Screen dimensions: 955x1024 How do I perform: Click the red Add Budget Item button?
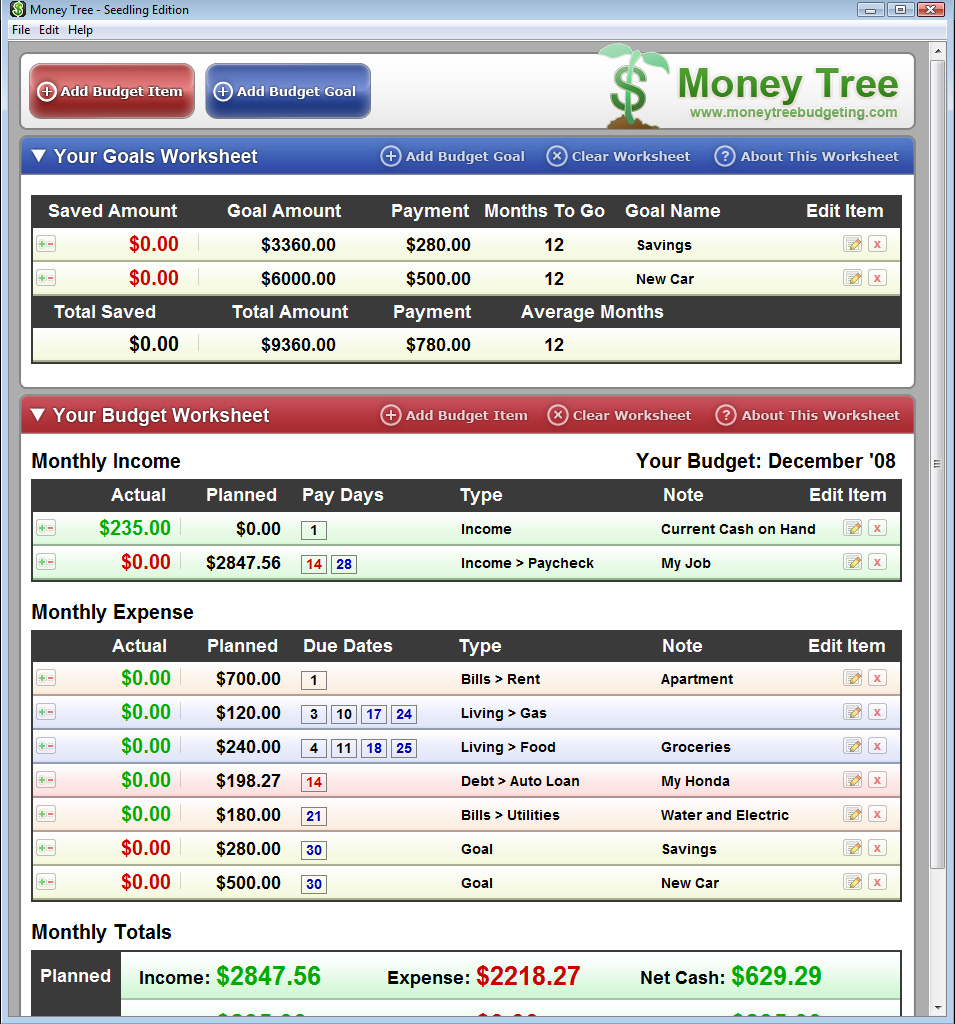[x=112, y=91]
